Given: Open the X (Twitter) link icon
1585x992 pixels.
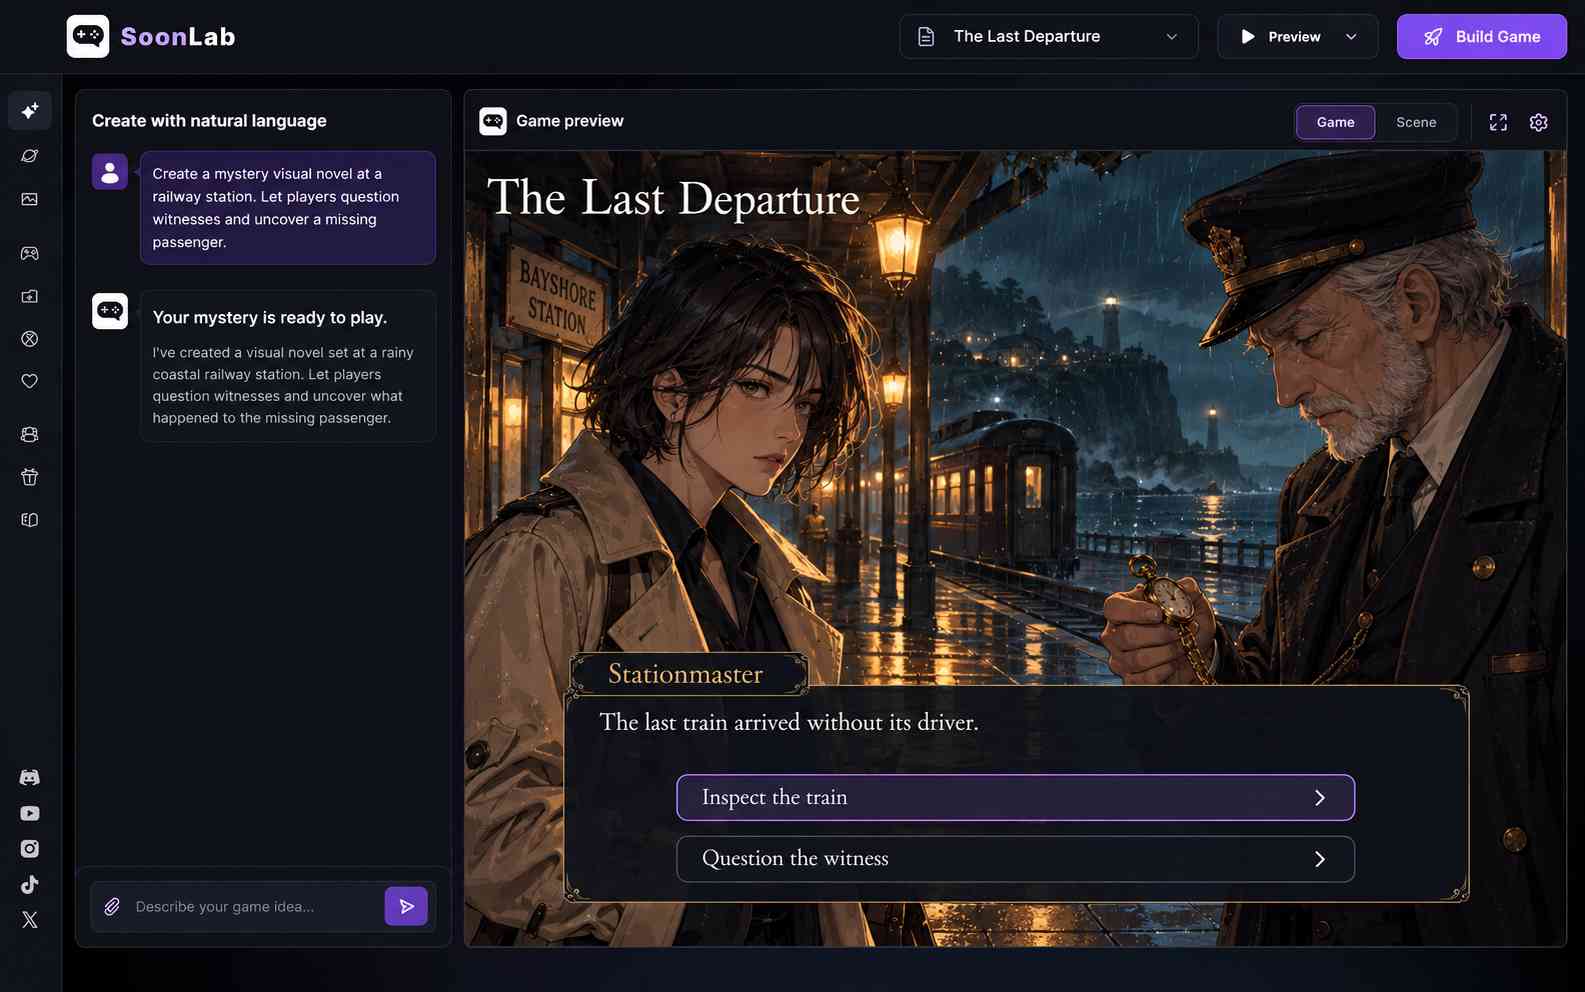Looking at the screenshot, I should click(30, 920).
